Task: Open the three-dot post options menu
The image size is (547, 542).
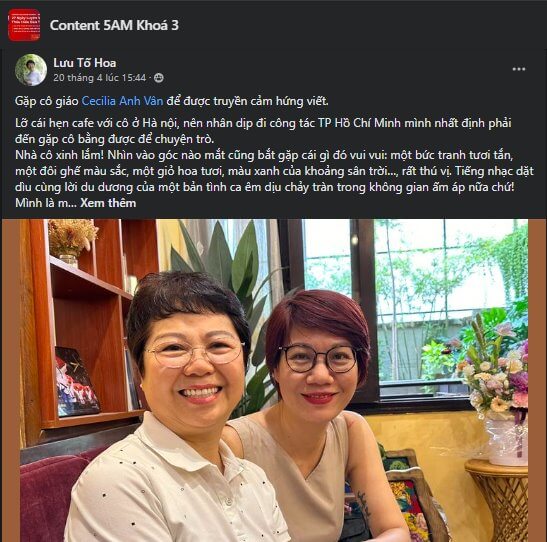Action: tap(519, 69)
